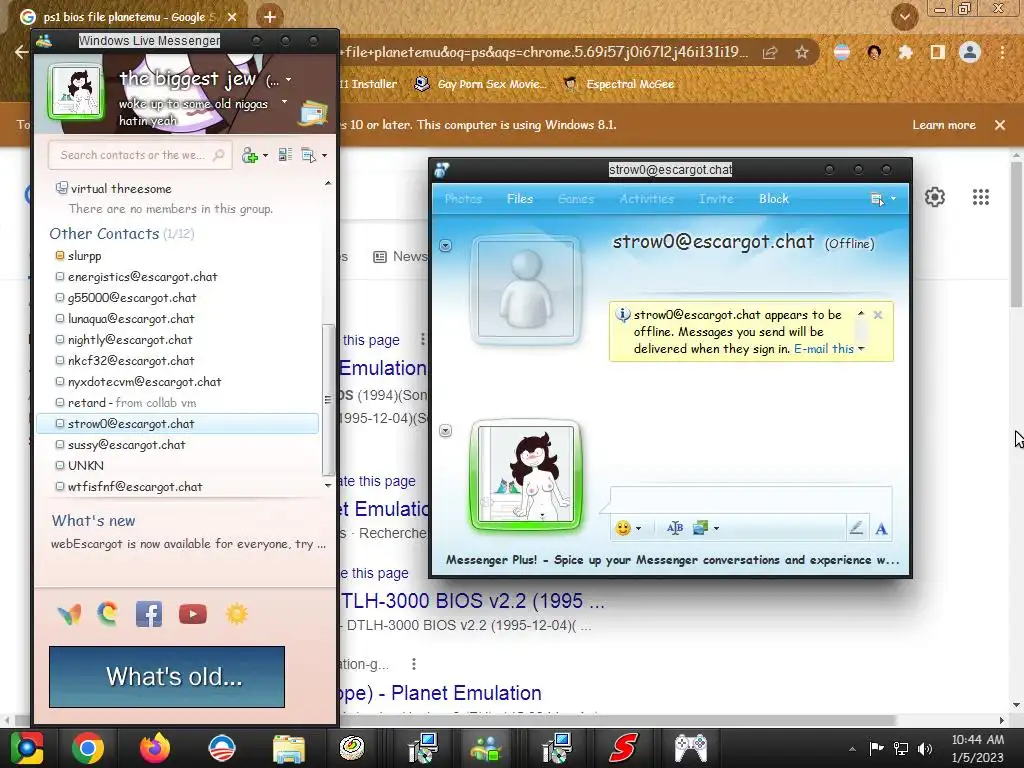Close the Chrome Windows 8.1 info bar
Screen dimensions: 1024x768
tap(1000, 125)
